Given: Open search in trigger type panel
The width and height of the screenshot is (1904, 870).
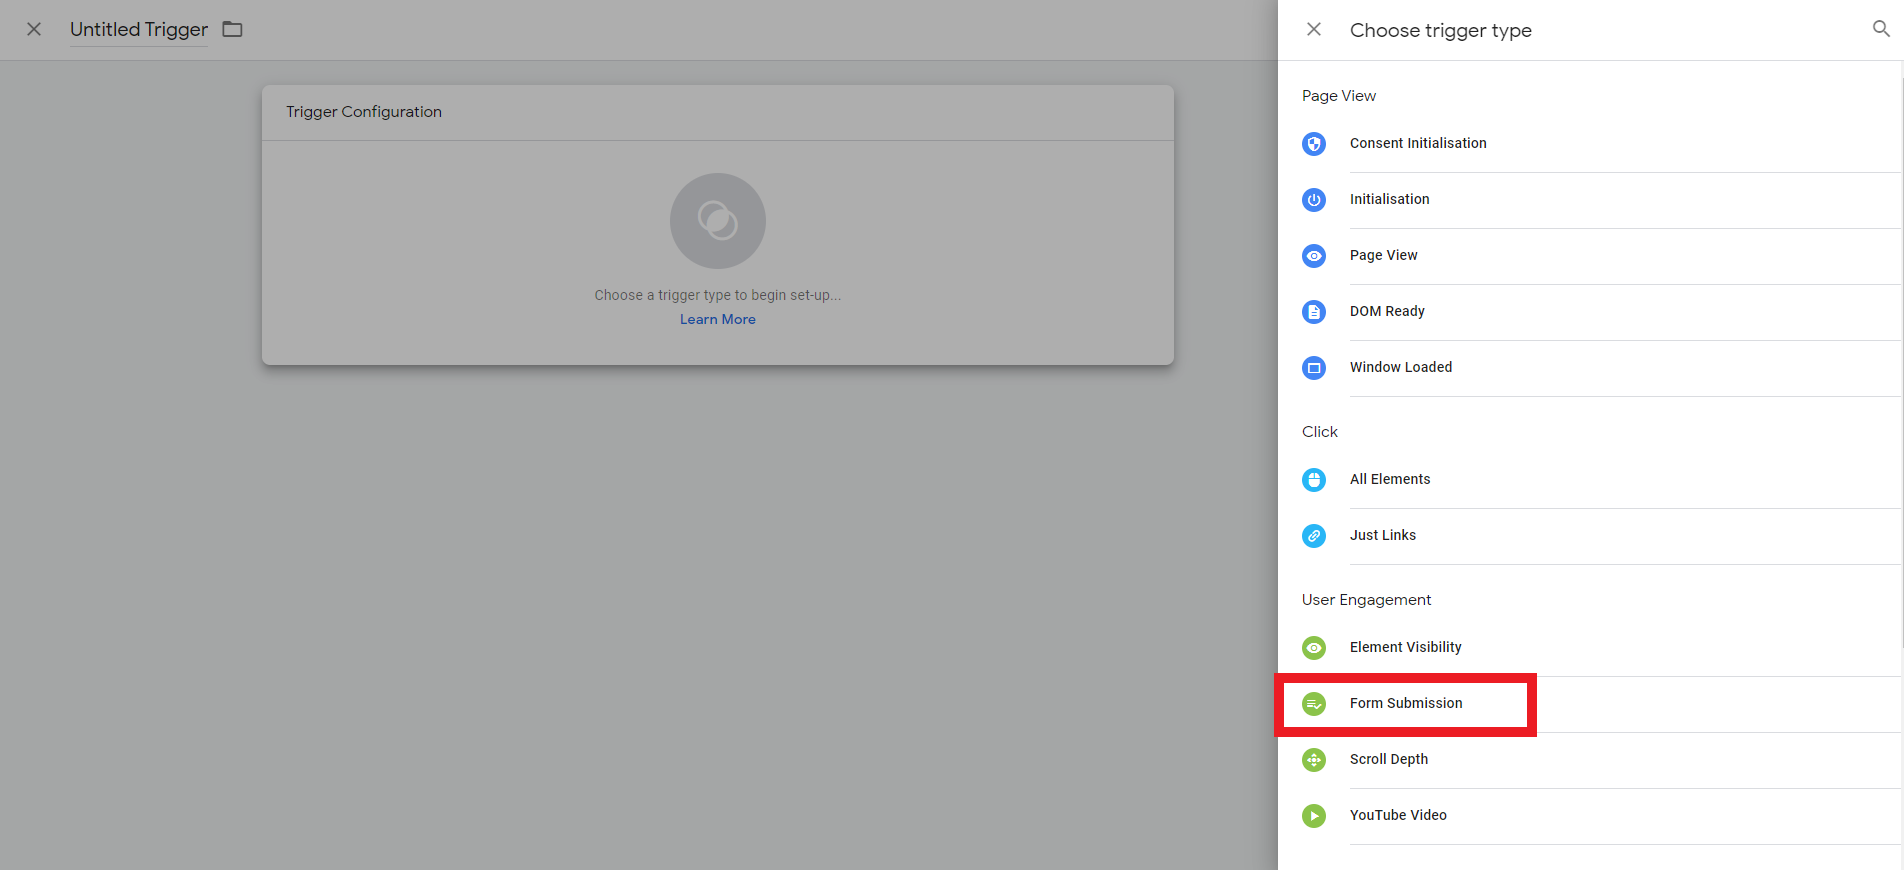Looking at the screenshot, I should pos(1881,29).
